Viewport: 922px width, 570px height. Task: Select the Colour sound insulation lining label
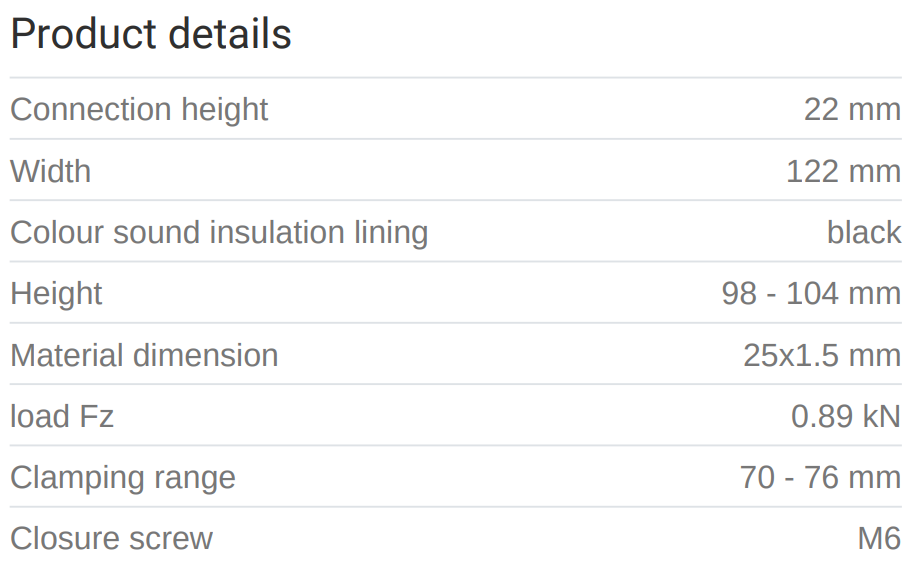tap(219, 232)
